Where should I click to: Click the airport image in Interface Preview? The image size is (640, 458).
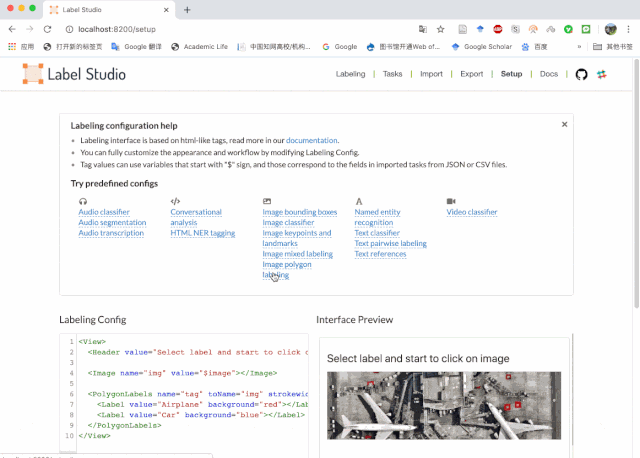pyautogui.click(x=444, y=405)
